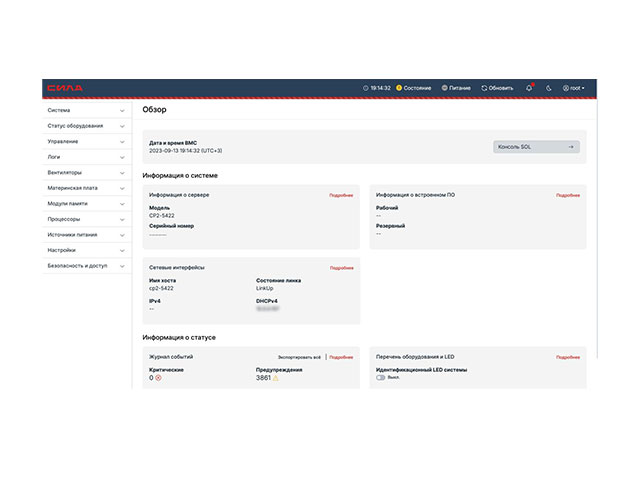Toggle the system identification LED switch
This screenshot has height=480, width=640.
point(381,378)
